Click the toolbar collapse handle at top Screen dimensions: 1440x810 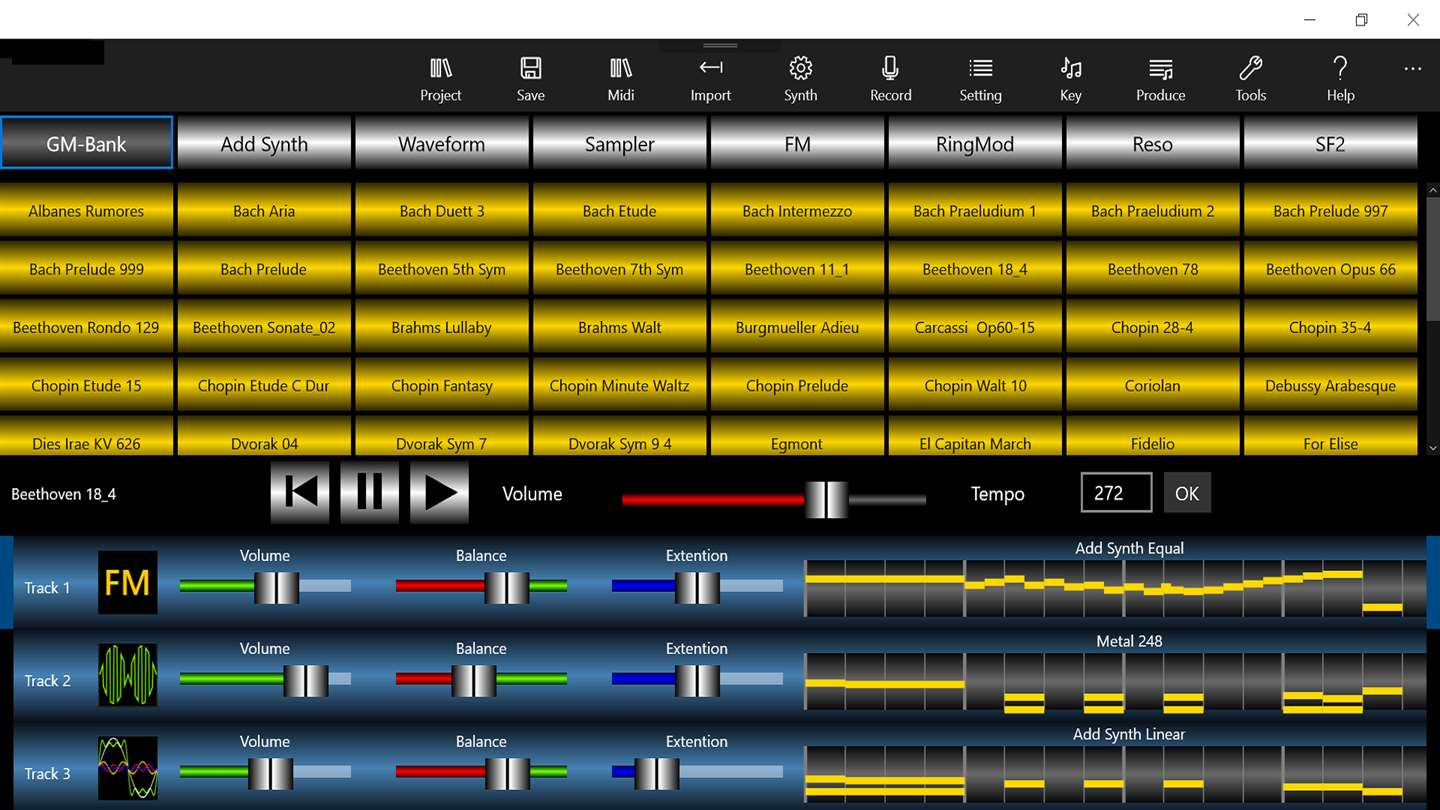click(720, 46)
